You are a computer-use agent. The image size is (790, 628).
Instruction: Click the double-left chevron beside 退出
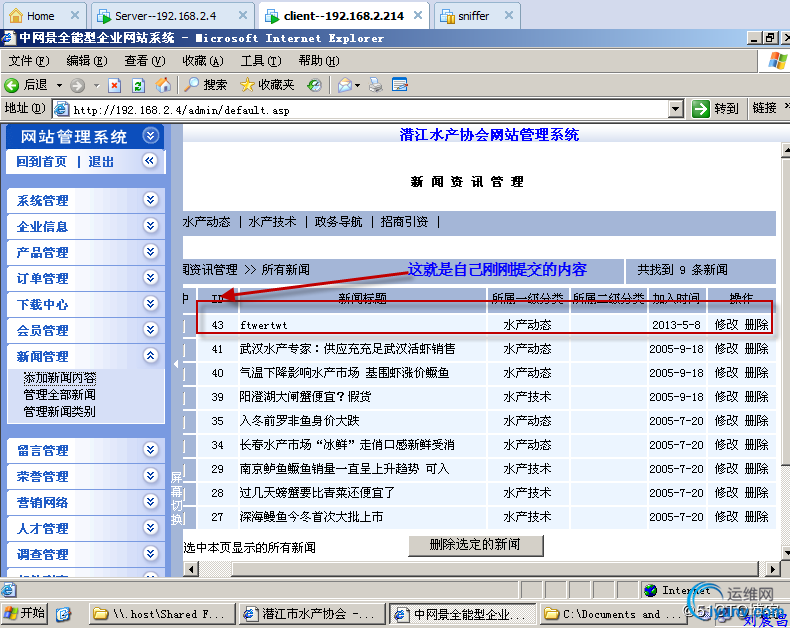coord(150,161)
